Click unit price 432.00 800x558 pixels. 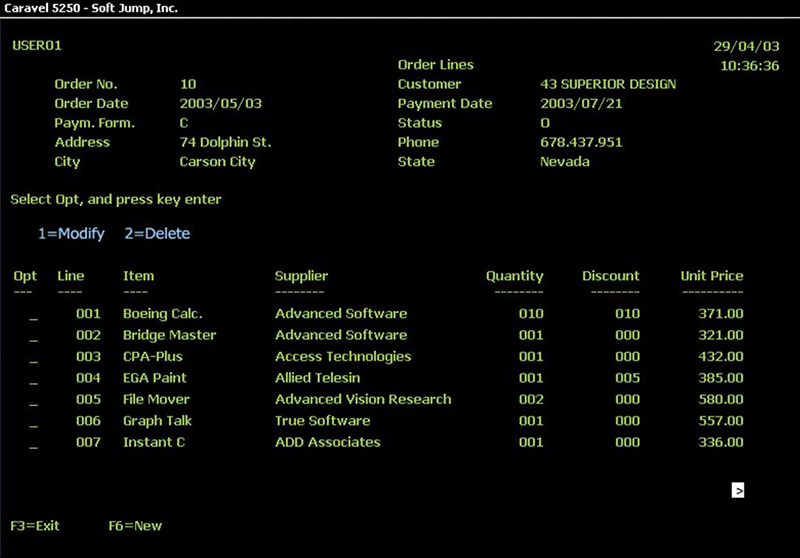coord(721,357)
